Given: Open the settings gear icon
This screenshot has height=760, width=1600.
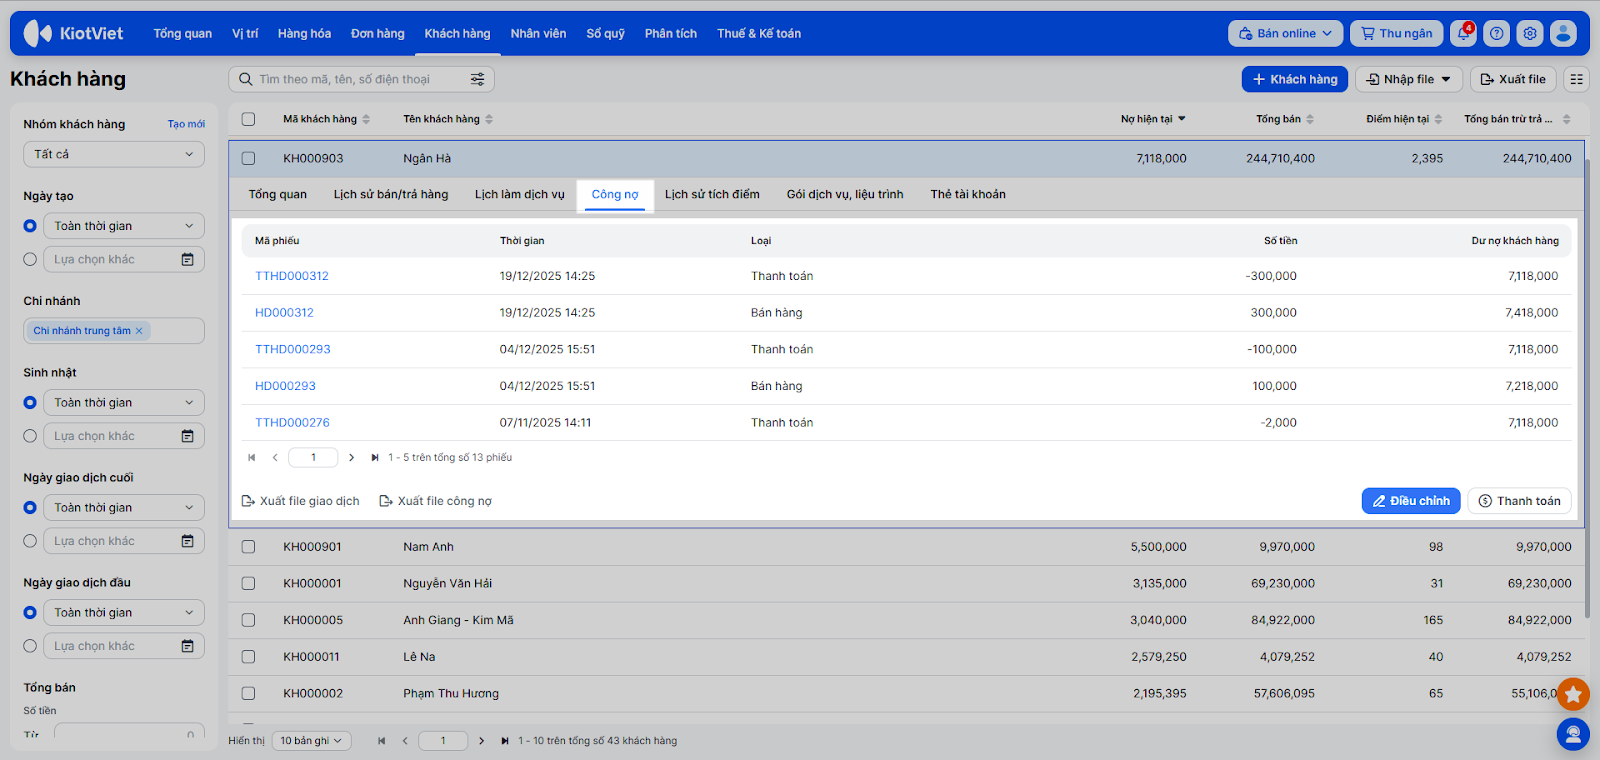Looking at the screenshot, I should point(1529,34).
